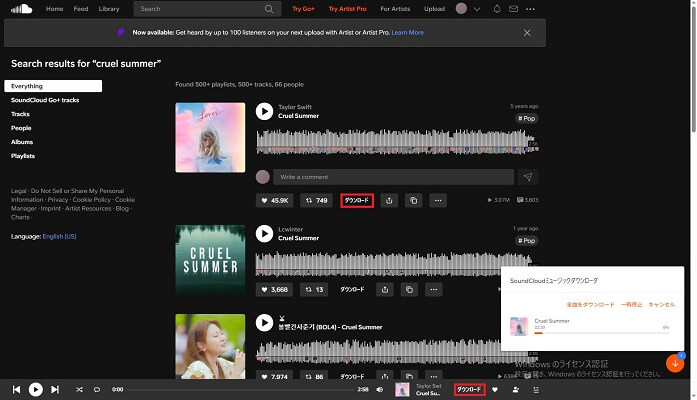697x400 pixels.
Task: Like Taylor Swift track (45.9K)
Action: tap(275, 200)
